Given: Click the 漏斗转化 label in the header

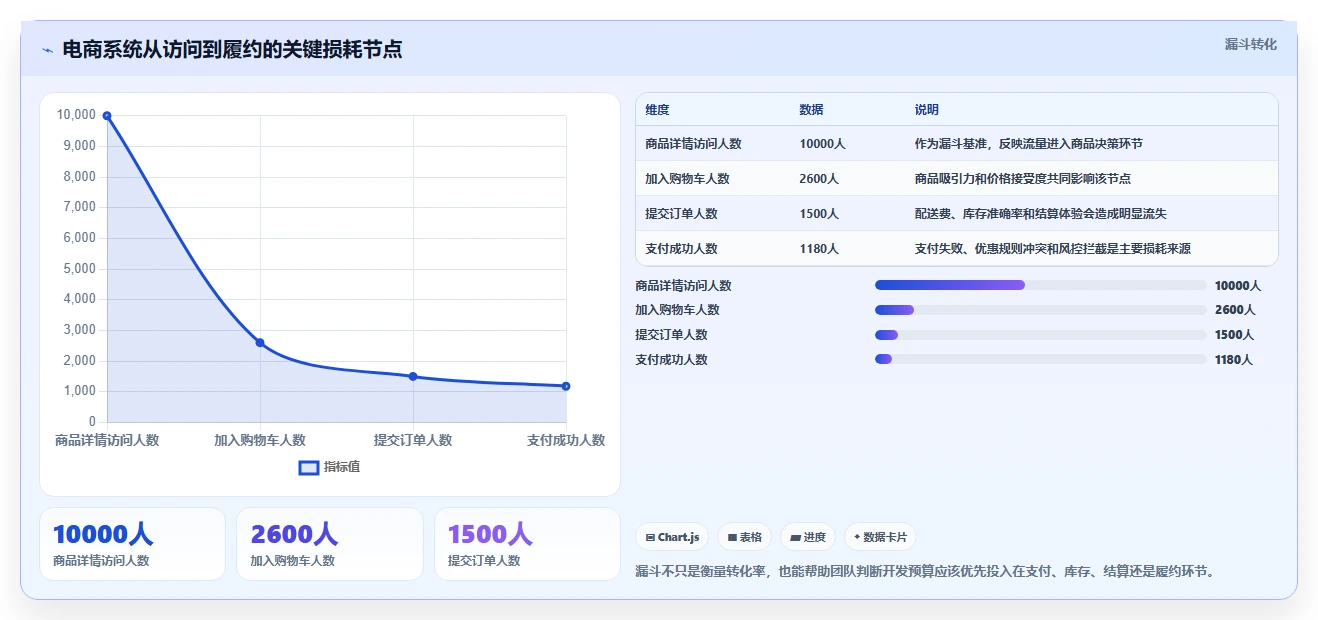Looking at the screenshot, I should click(1250, 44).
